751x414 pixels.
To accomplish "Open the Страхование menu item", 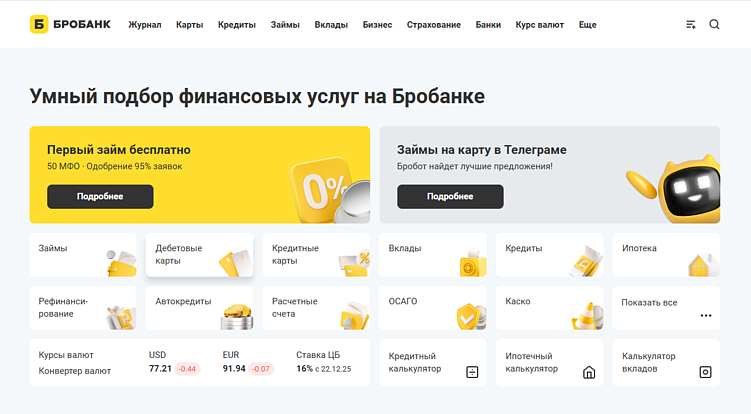I will [434, 25].
